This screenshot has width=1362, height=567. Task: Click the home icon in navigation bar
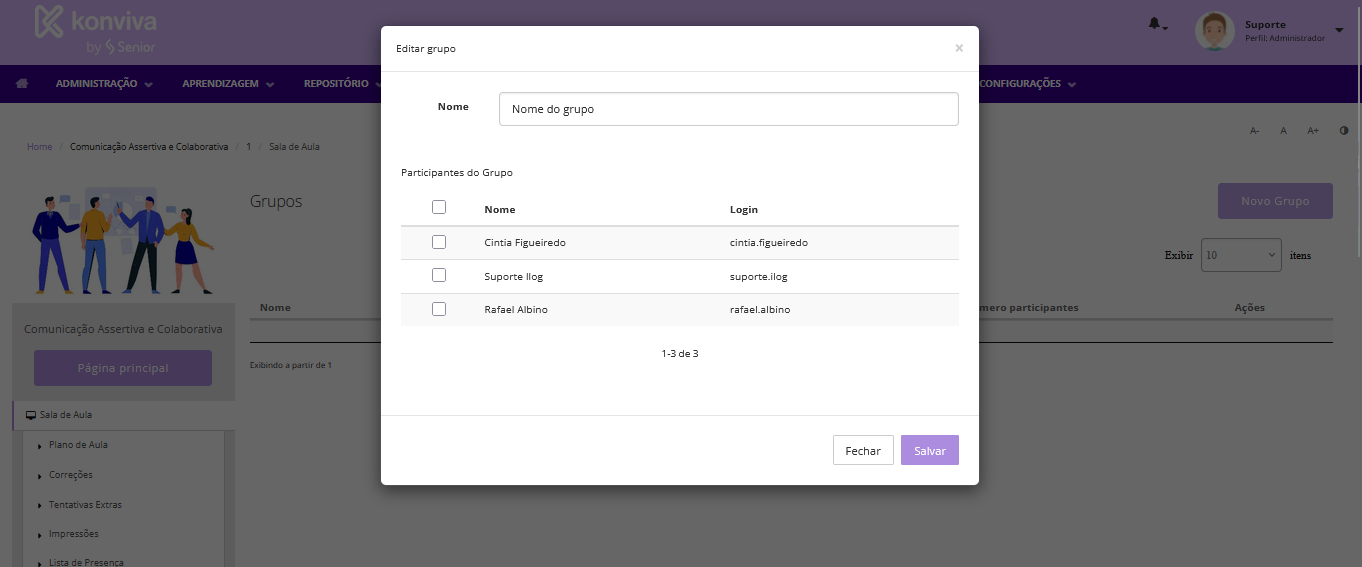pyautogui.click(x=21, y=84)
